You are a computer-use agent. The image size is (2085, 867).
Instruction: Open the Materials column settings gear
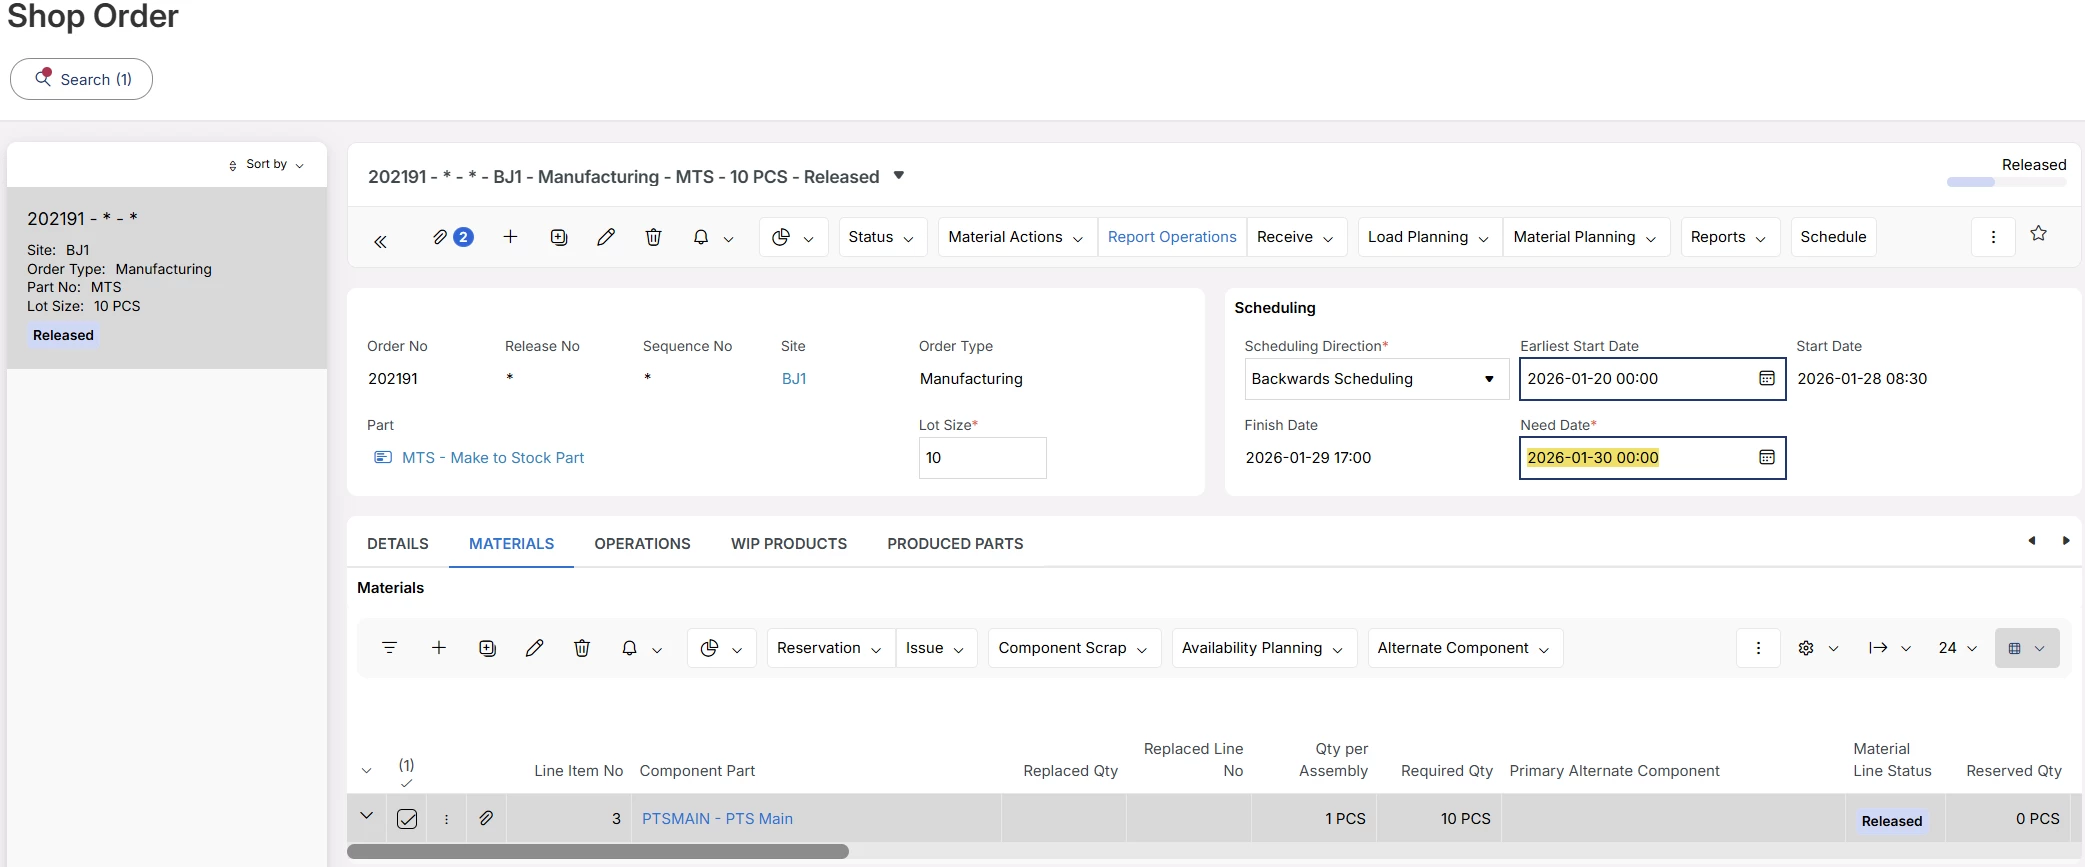pyautogui.click(x=1806, y=648)
